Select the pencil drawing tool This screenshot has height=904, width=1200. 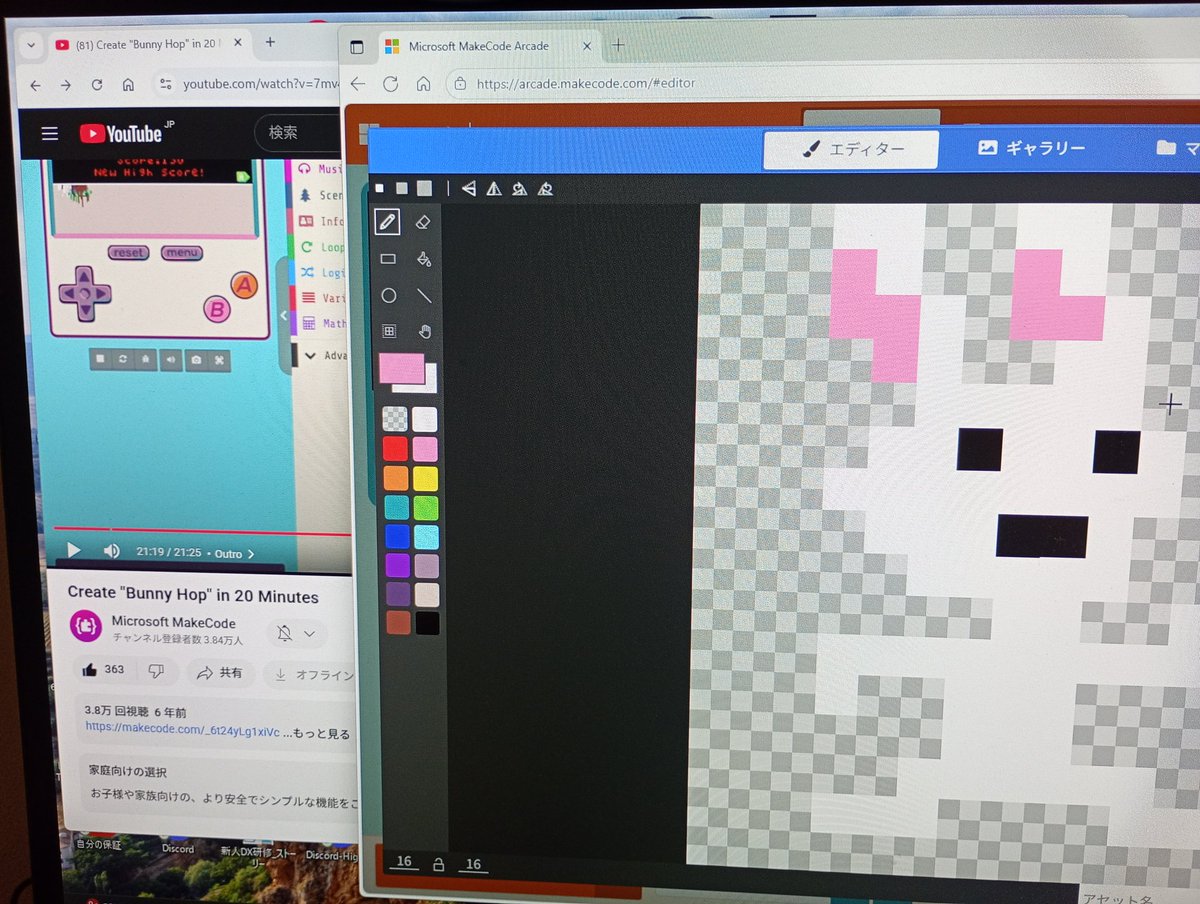pyautogui.click(x=388, y=221)
